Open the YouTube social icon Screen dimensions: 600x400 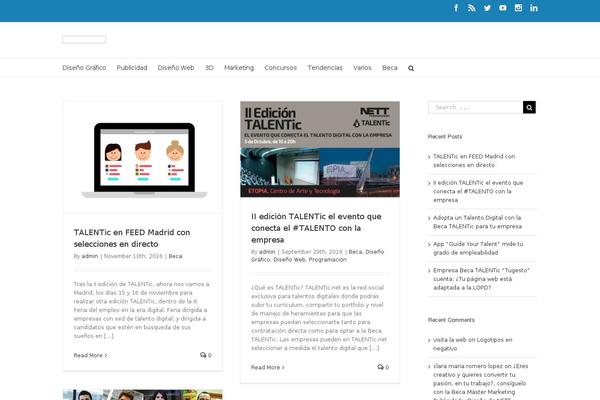[503, 8]
